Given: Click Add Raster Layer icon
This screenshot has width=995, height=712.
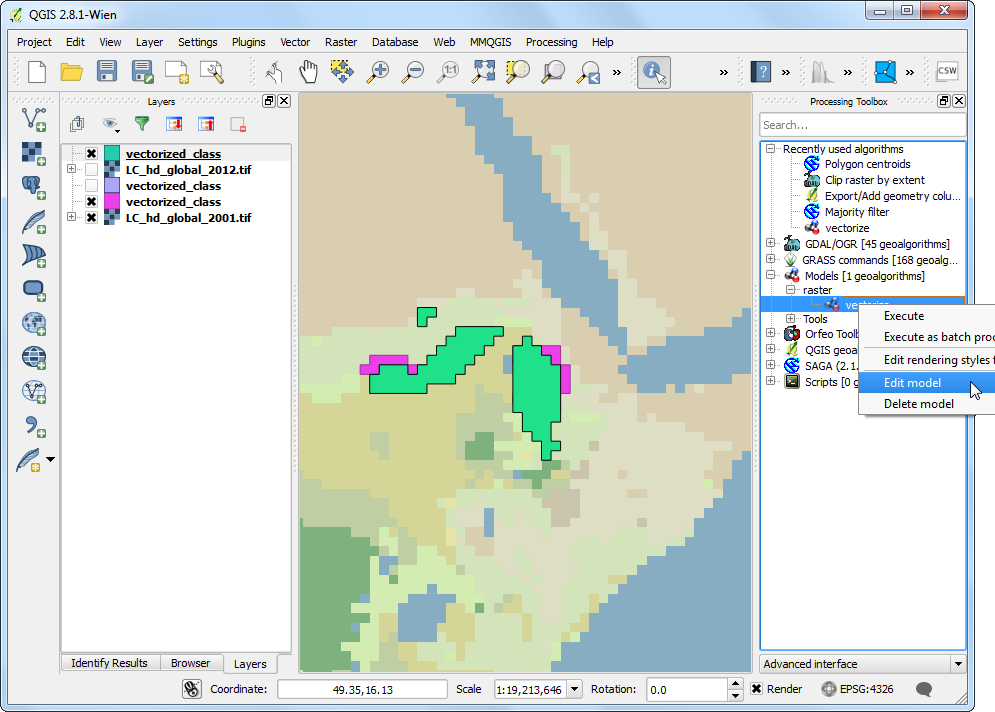Looking at the screenshot, I should coord(33,153).
